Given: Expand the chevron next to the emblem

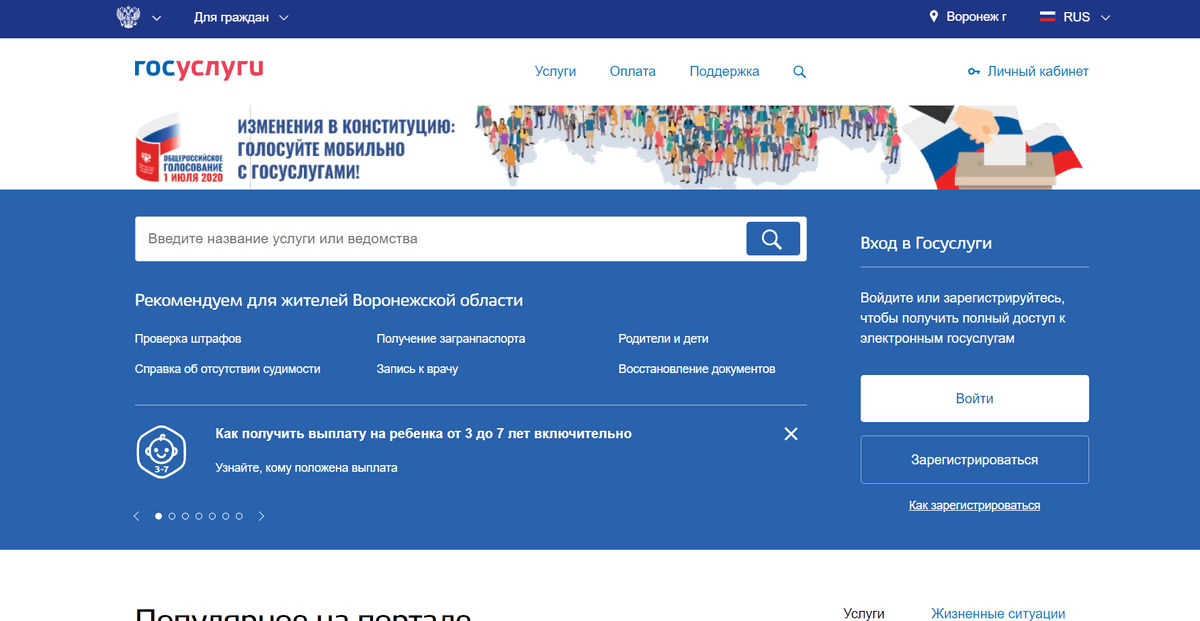Looking at the screenshot, I should click(156, 18).
